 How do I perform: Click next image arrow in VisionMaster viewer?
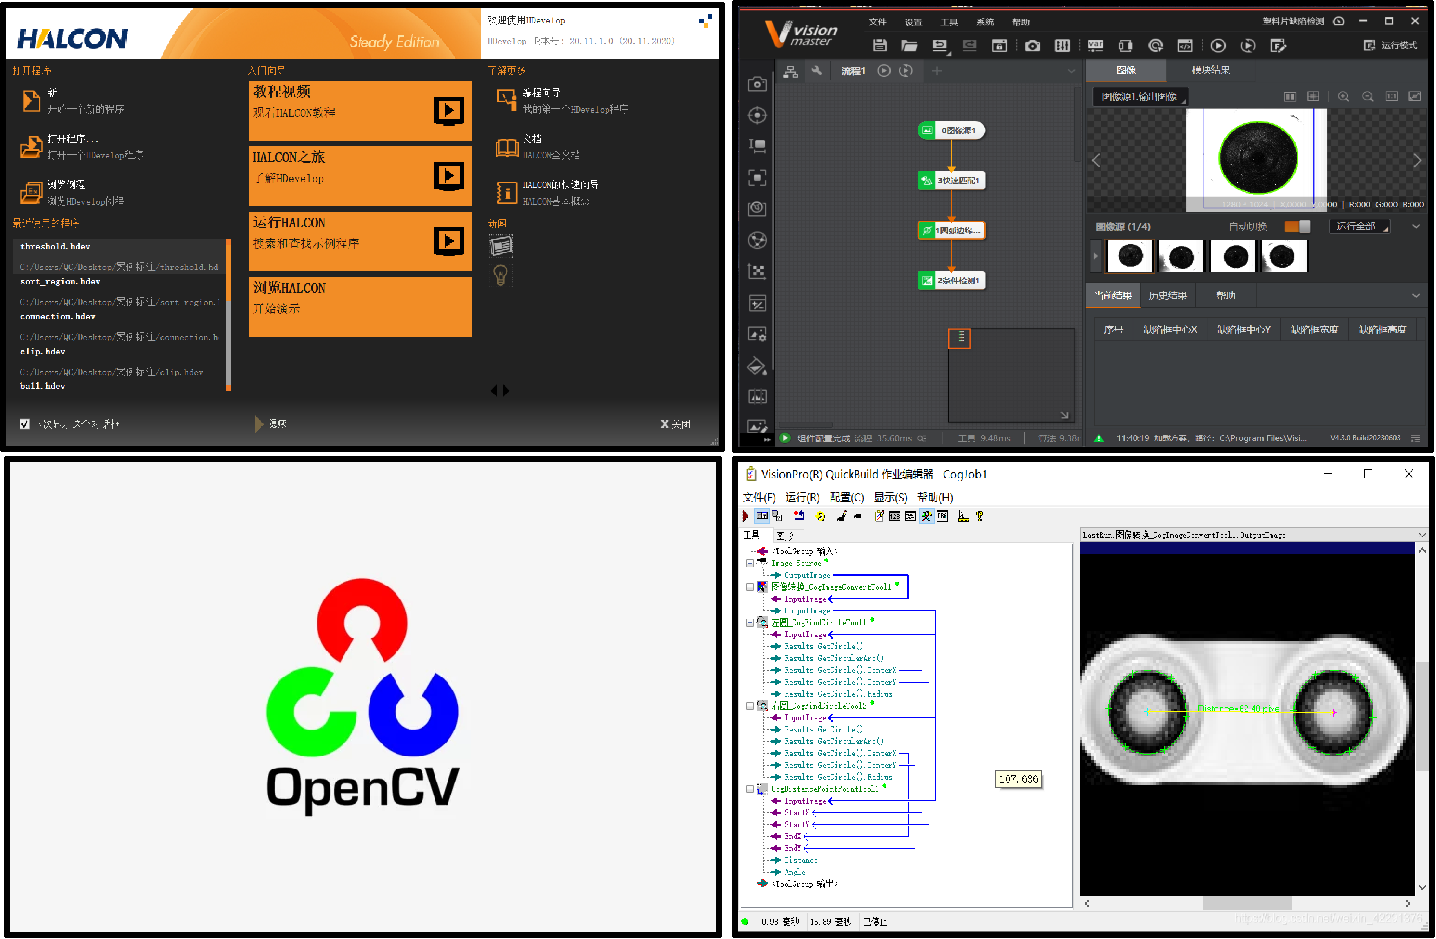1417,160
